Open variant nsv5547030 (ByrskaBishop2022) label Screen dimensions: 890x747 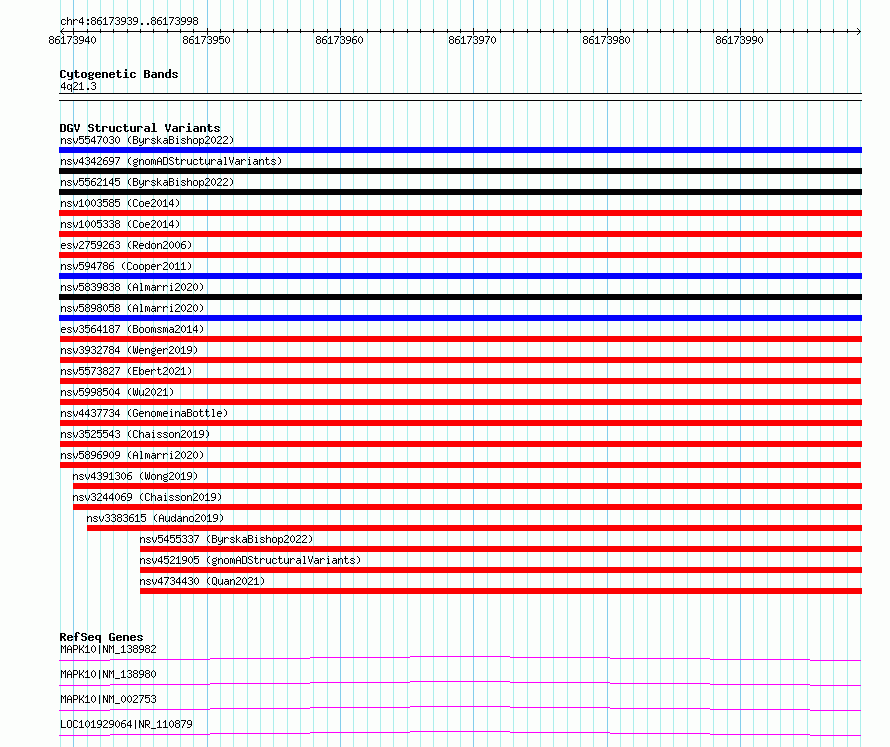147,140
